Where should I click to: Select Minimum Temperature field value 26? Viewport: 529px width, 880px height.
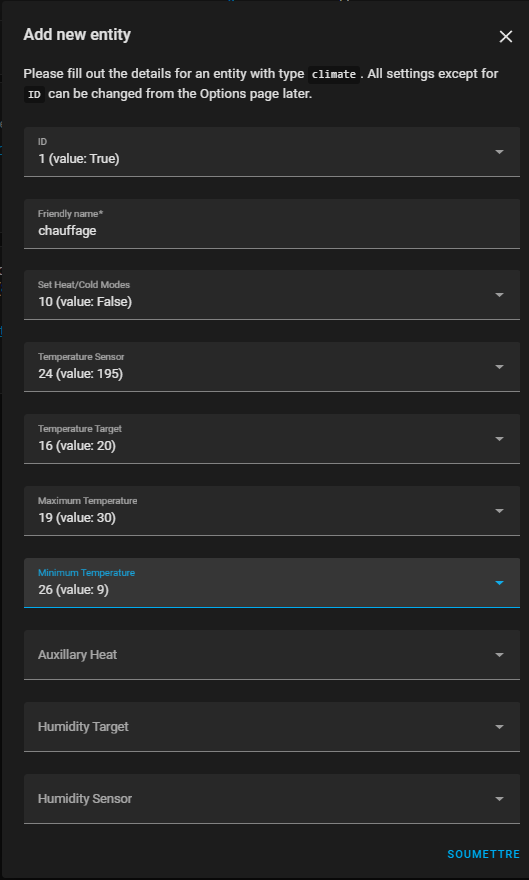click(272, 583)
